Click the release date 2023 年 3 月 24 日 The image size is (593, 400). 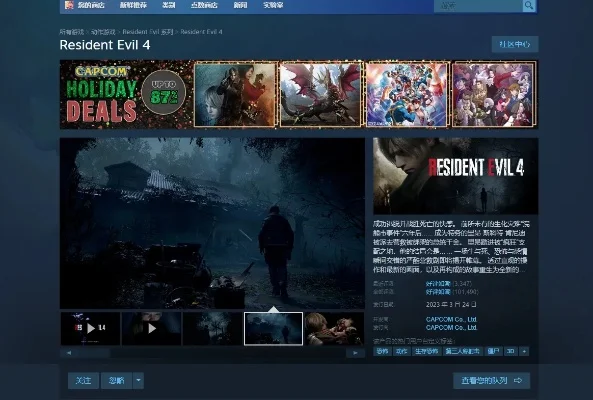[451, 304]
